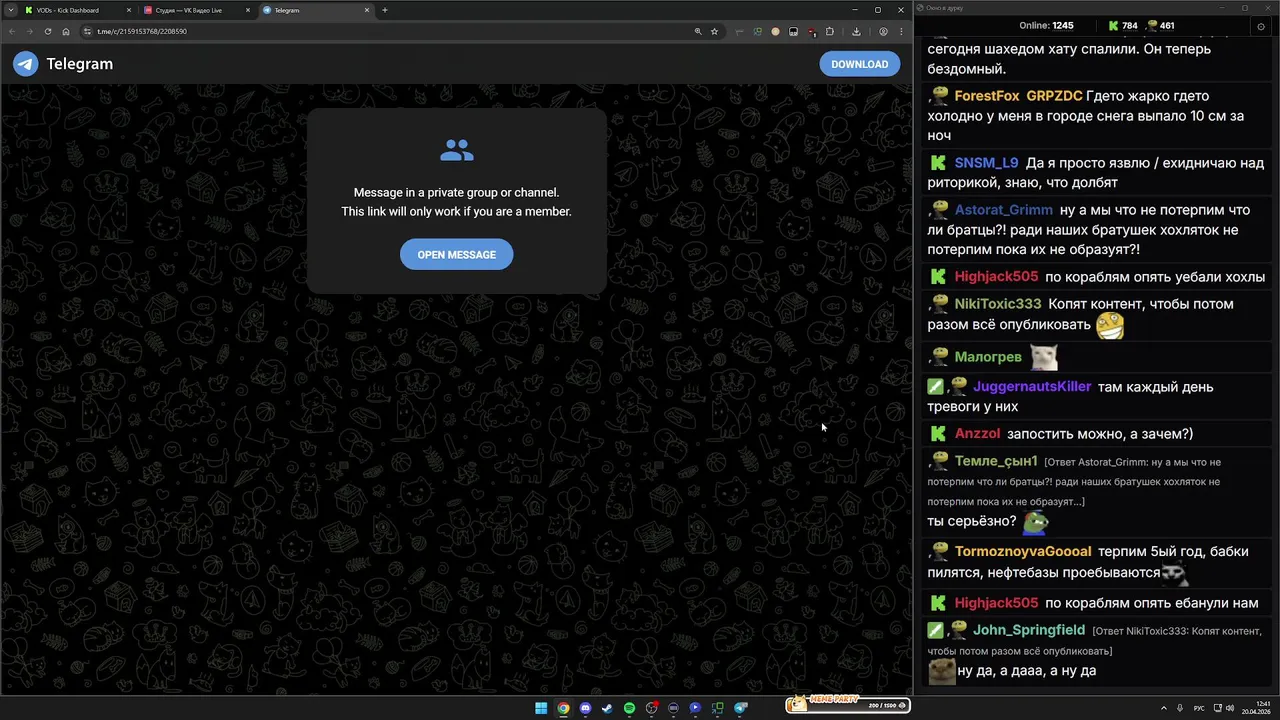Click username Малогрев in chat
1280x720 pixels.
(988, 357)
